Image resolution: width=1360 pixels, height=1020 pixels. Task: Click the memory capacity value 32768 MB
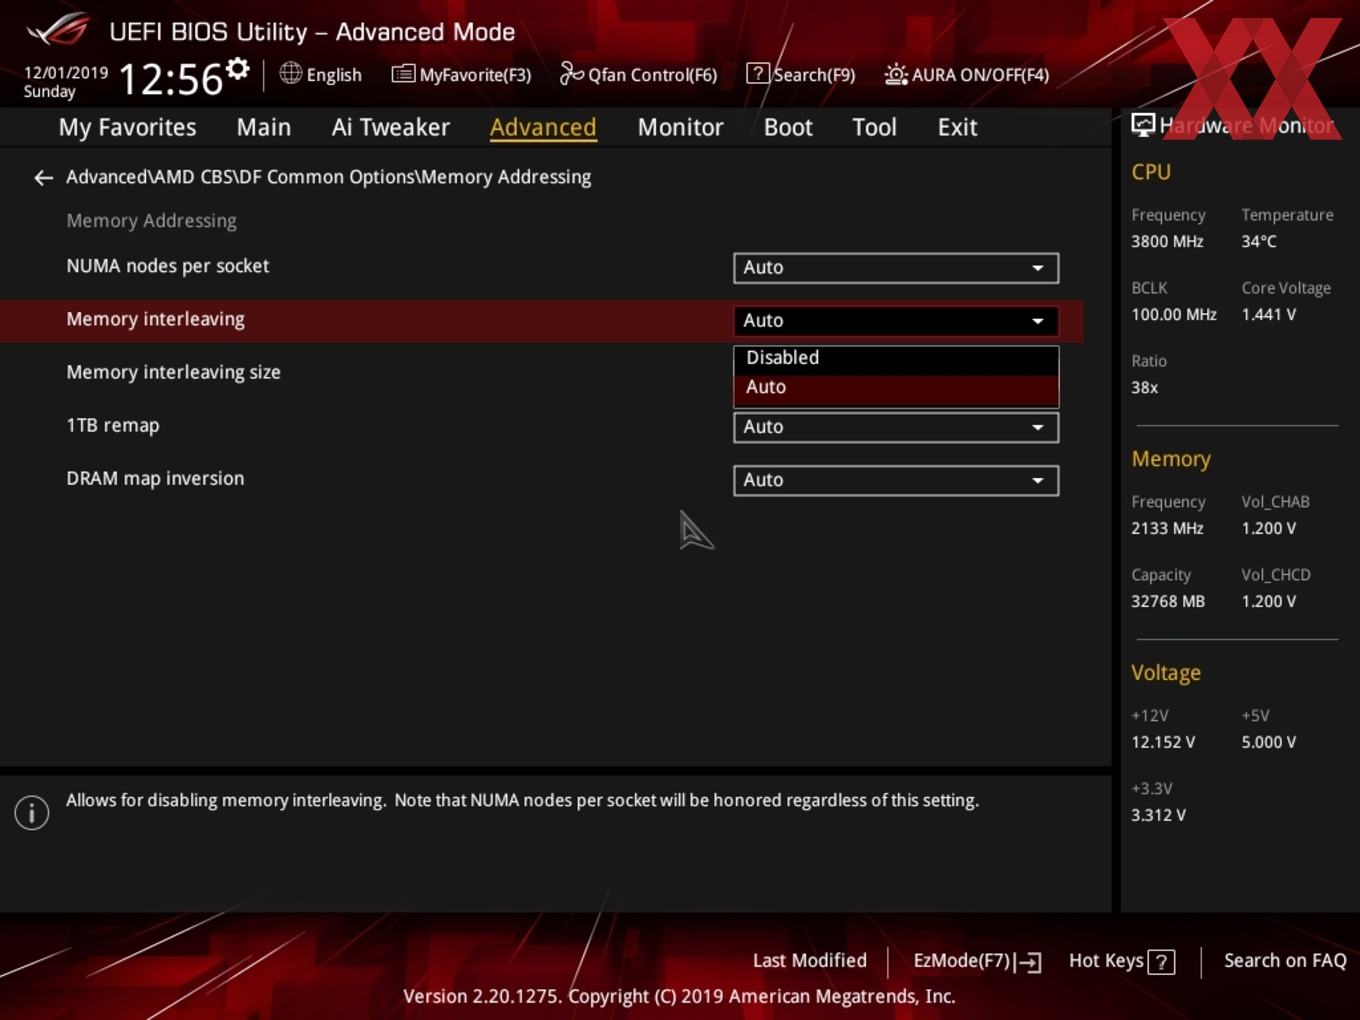click(1168, 601)
